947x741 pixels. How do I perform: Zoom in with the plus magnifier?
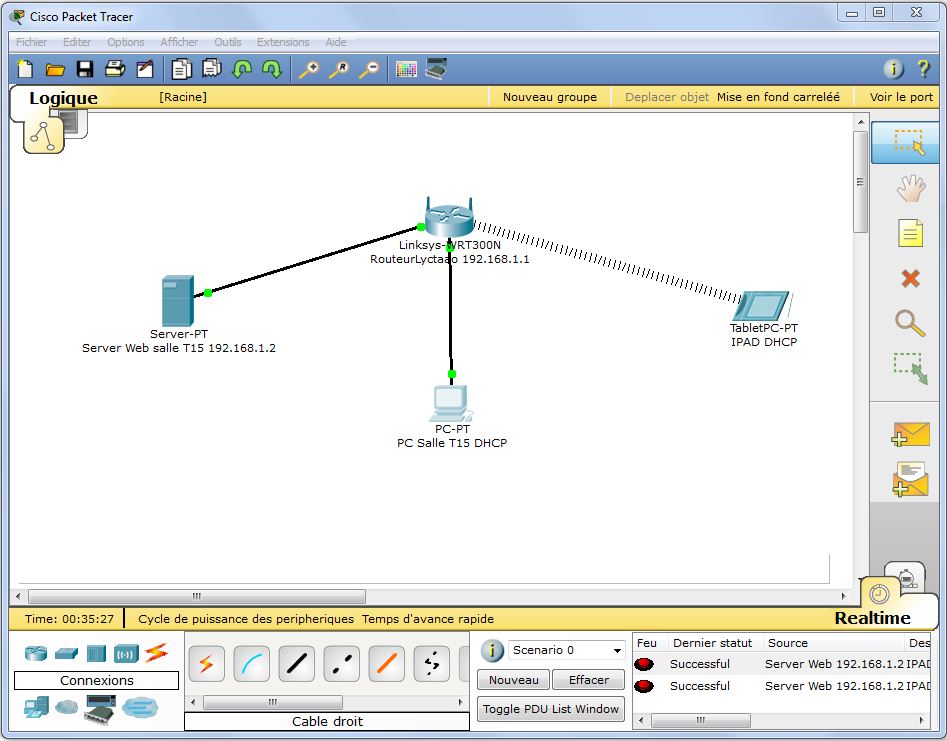coord(309,69)
